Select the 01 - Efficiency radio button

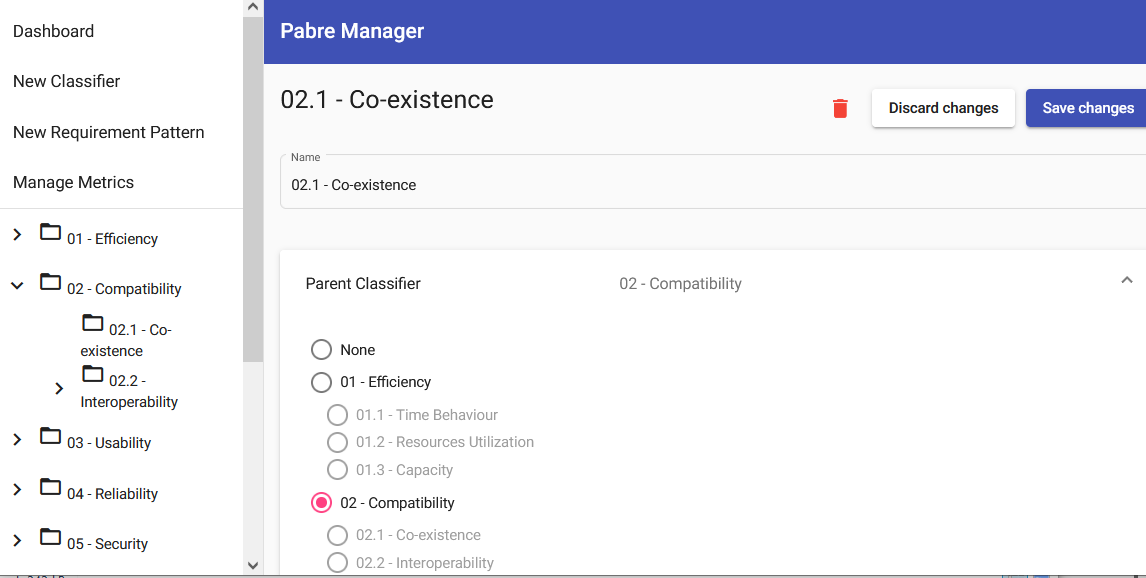tap(321, 382)
